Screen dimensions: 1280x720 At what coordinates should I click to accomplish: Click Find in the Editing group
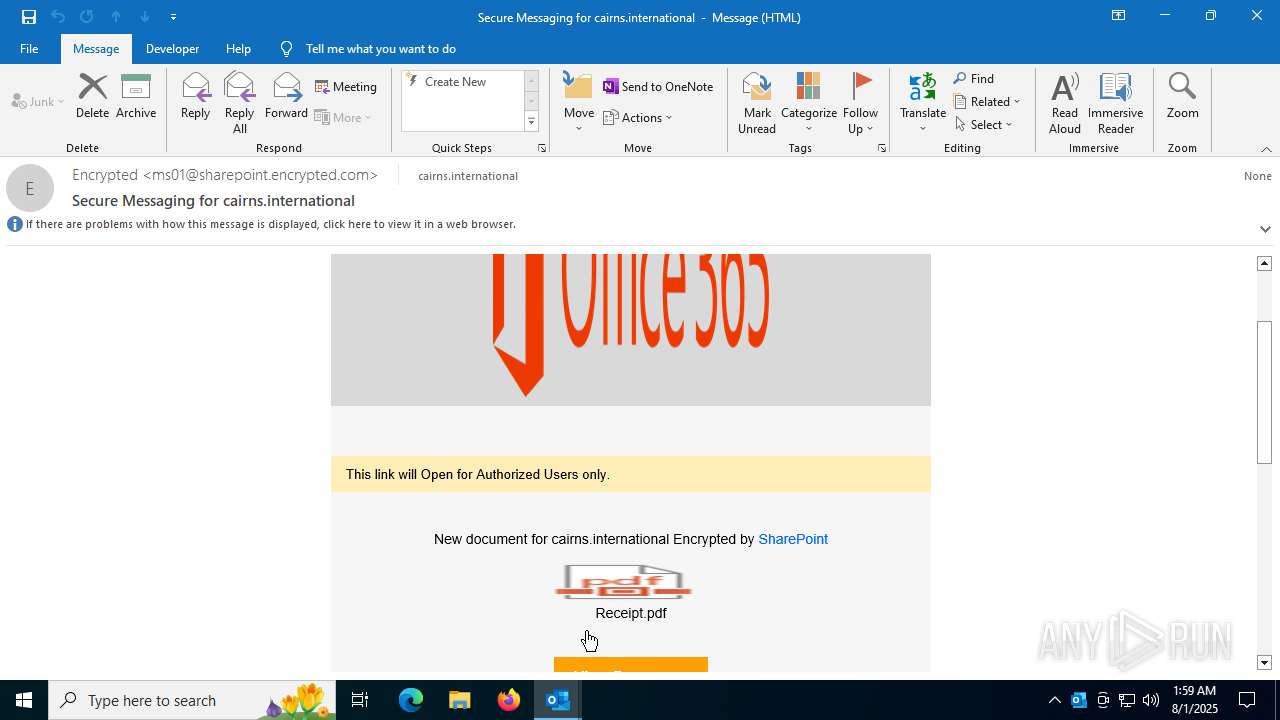[974, 79]
